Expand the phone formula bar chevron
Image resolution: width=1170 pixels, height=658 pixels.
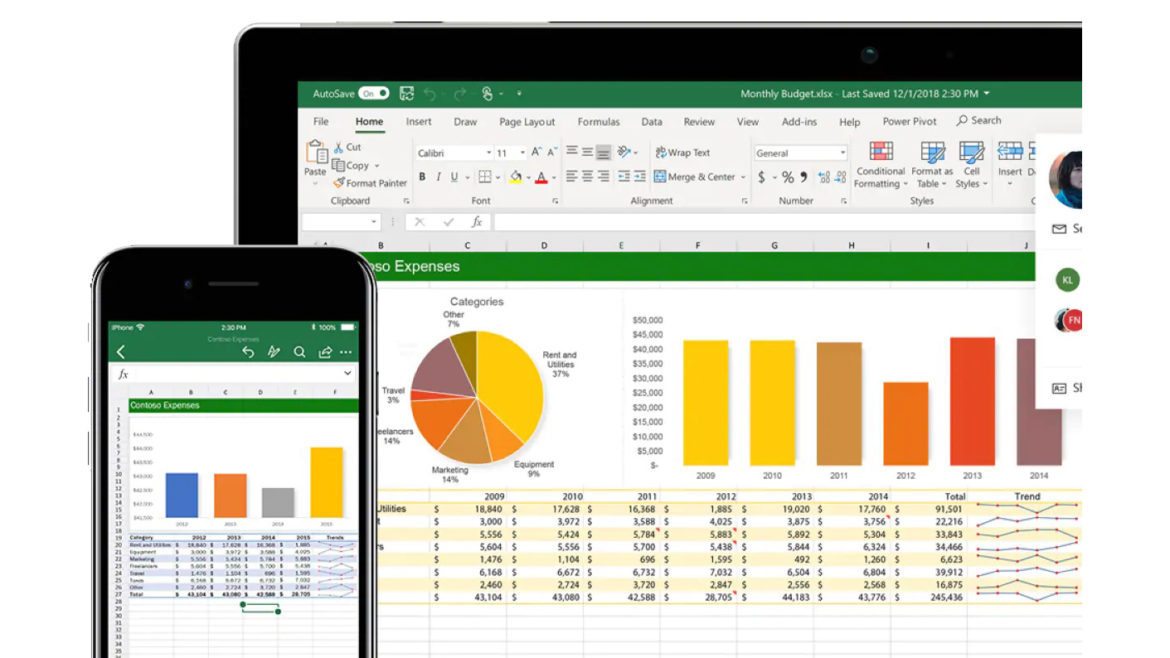tap(347, 374)
